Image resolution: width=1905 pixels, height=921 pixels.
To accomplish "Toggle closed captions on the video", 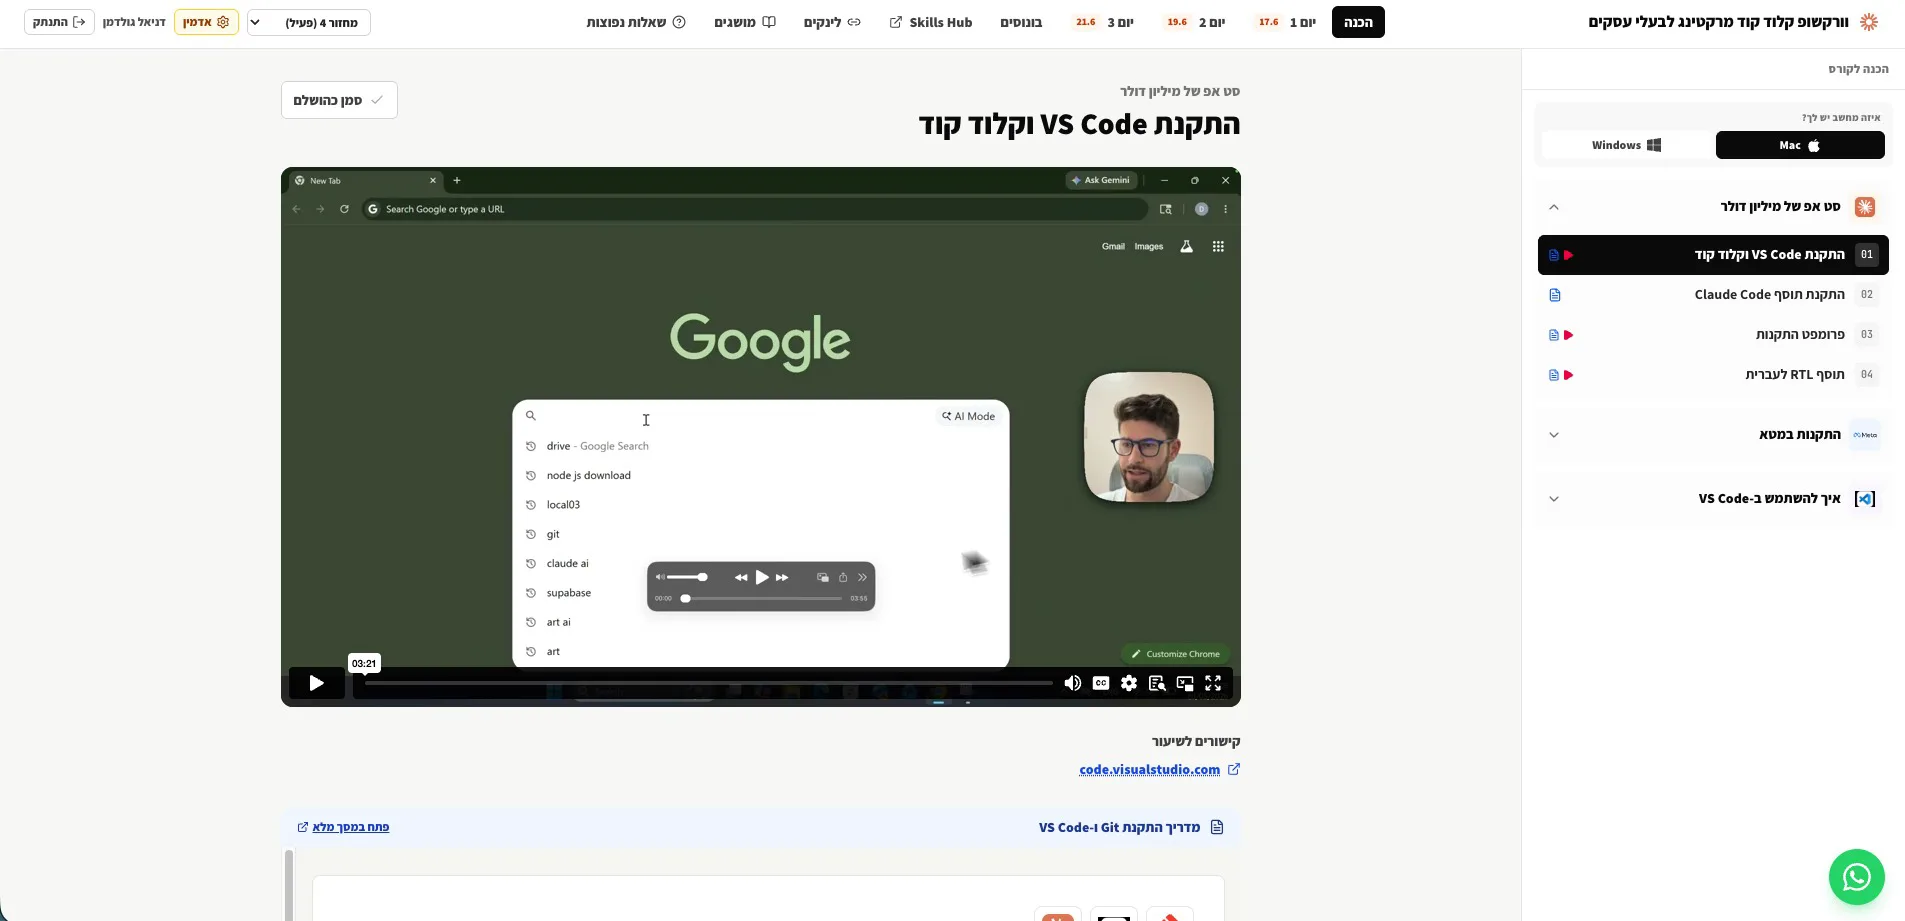I will (x=1101, y=683).
